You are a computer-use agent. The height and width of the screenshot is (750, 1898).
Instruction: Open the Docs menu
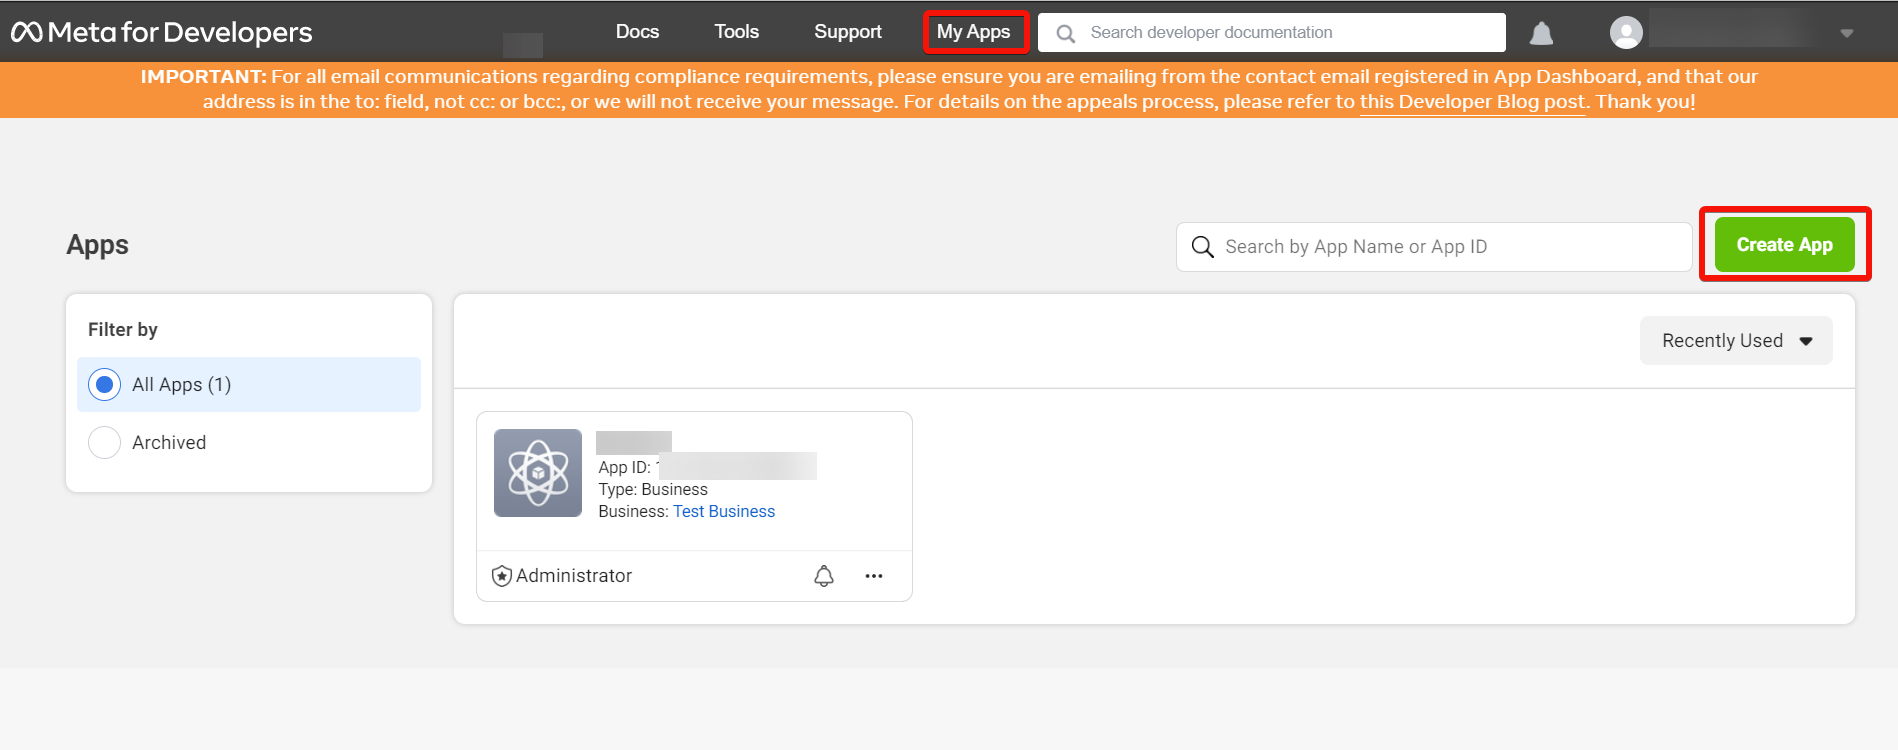637,32
